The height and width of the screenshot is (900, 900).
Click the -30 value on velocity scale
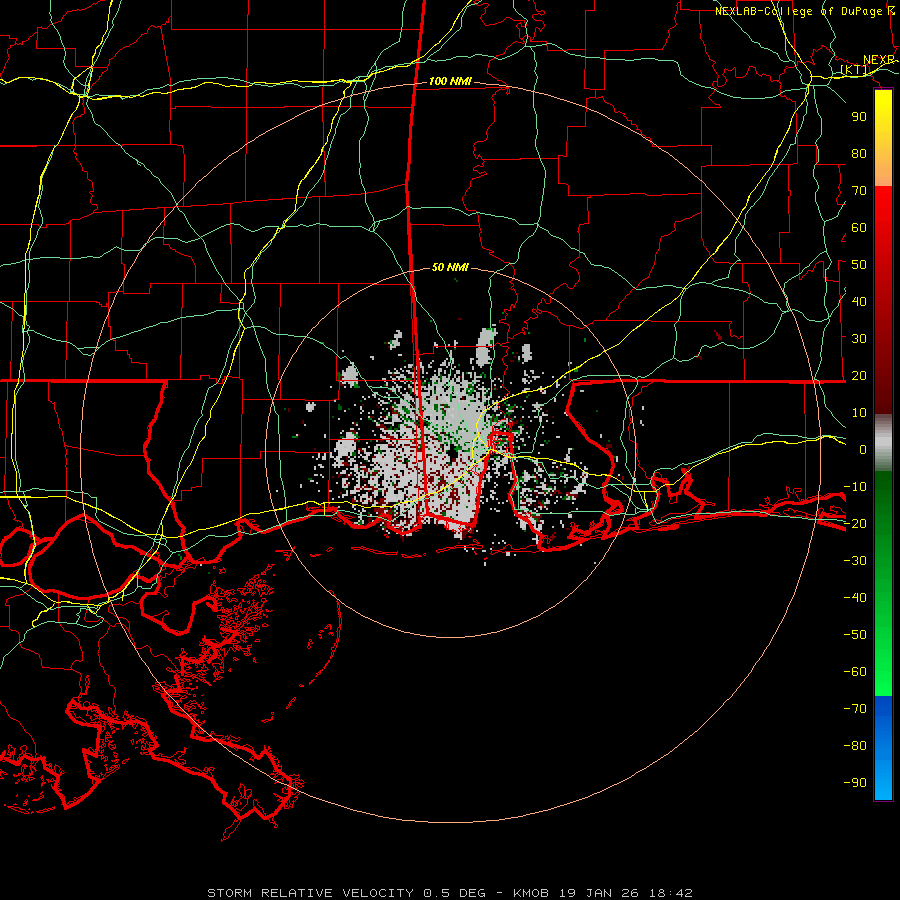tap(855, 561)
